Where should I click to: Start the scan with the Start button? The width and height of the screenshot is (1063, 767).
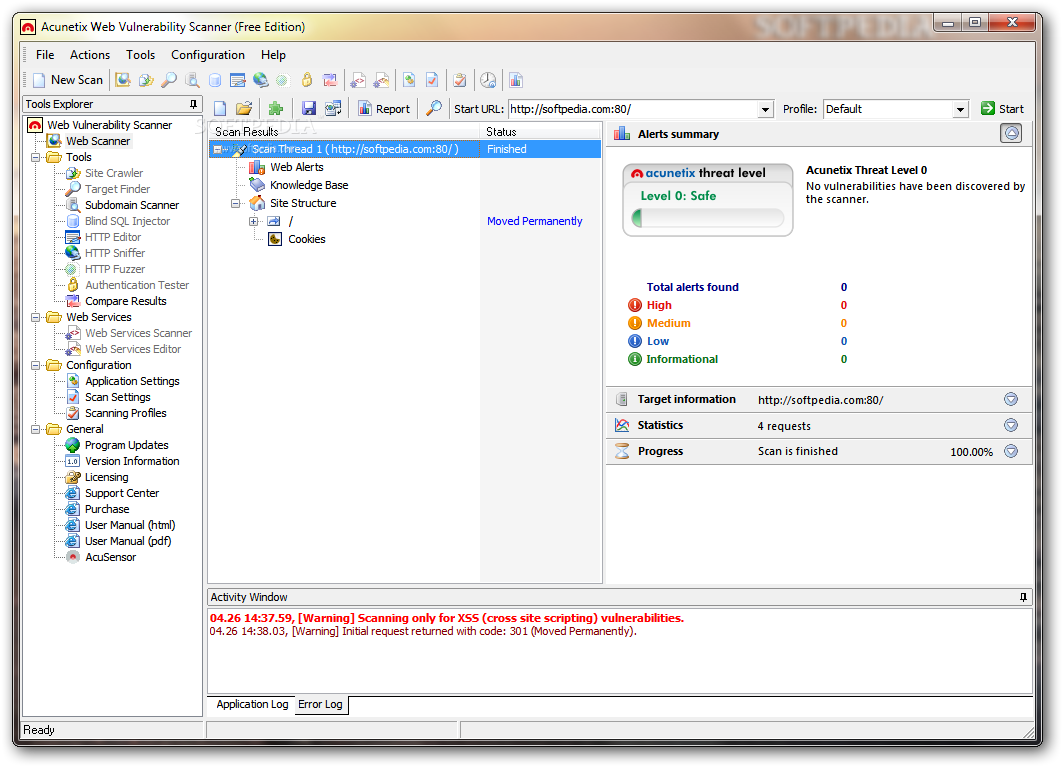point(1003,109)
